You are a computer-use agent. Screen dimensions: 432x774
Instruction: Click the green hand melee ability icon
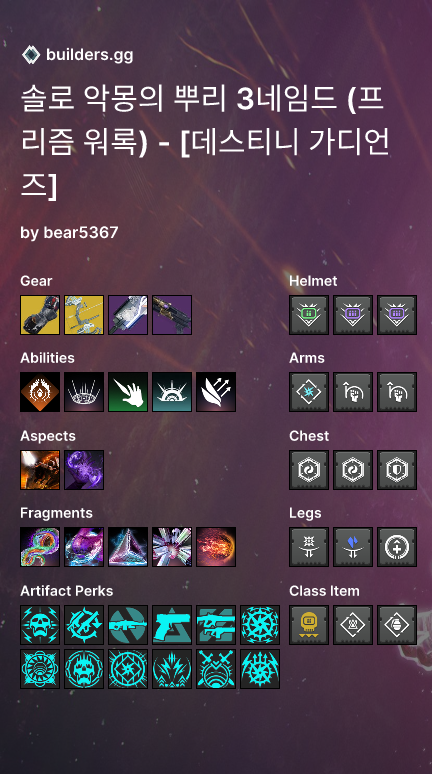[128, 392]
